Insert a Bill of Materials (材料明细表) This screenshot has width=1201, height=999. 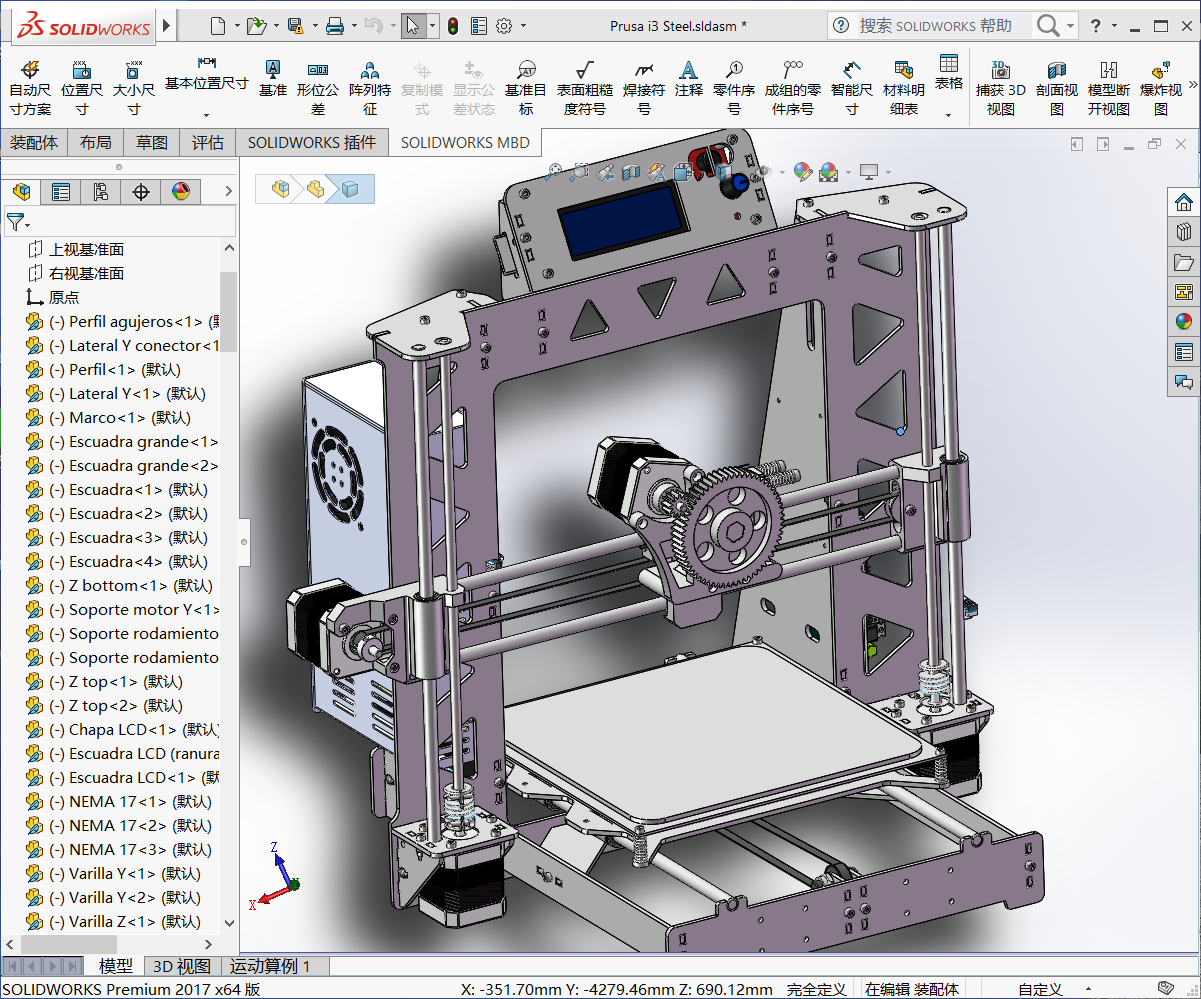click(x=904, y=87)
